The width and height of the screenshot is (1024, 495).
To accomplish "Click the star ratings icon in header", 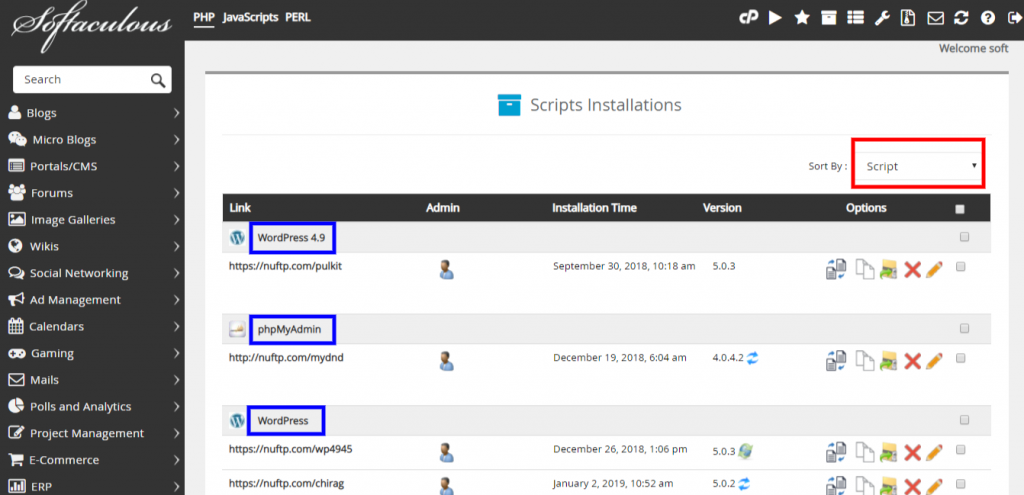I will 802,18.
